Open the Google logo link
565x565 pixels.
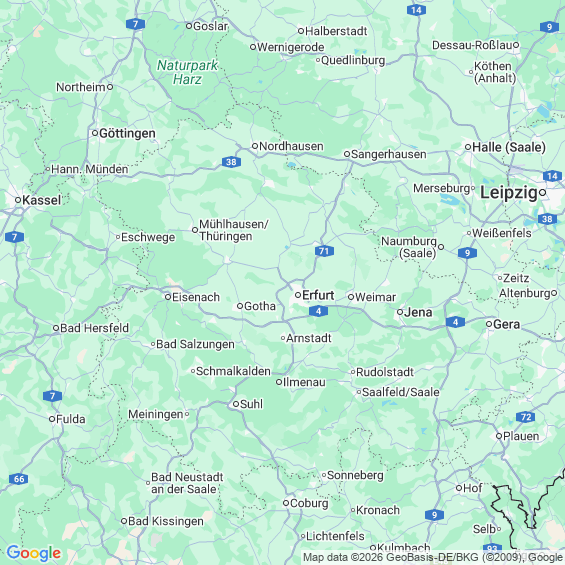click(x=34, y=553)
